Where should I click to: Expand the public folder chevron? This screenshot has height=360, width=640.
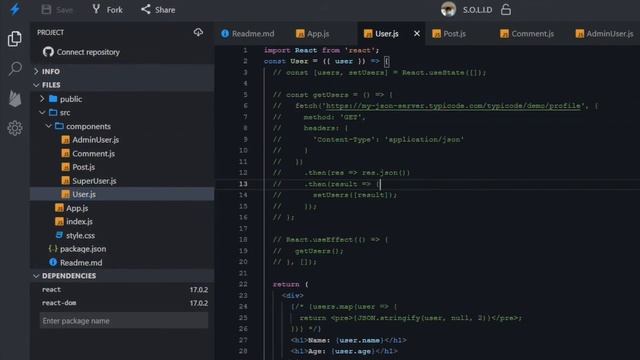(x=42, y=99)
